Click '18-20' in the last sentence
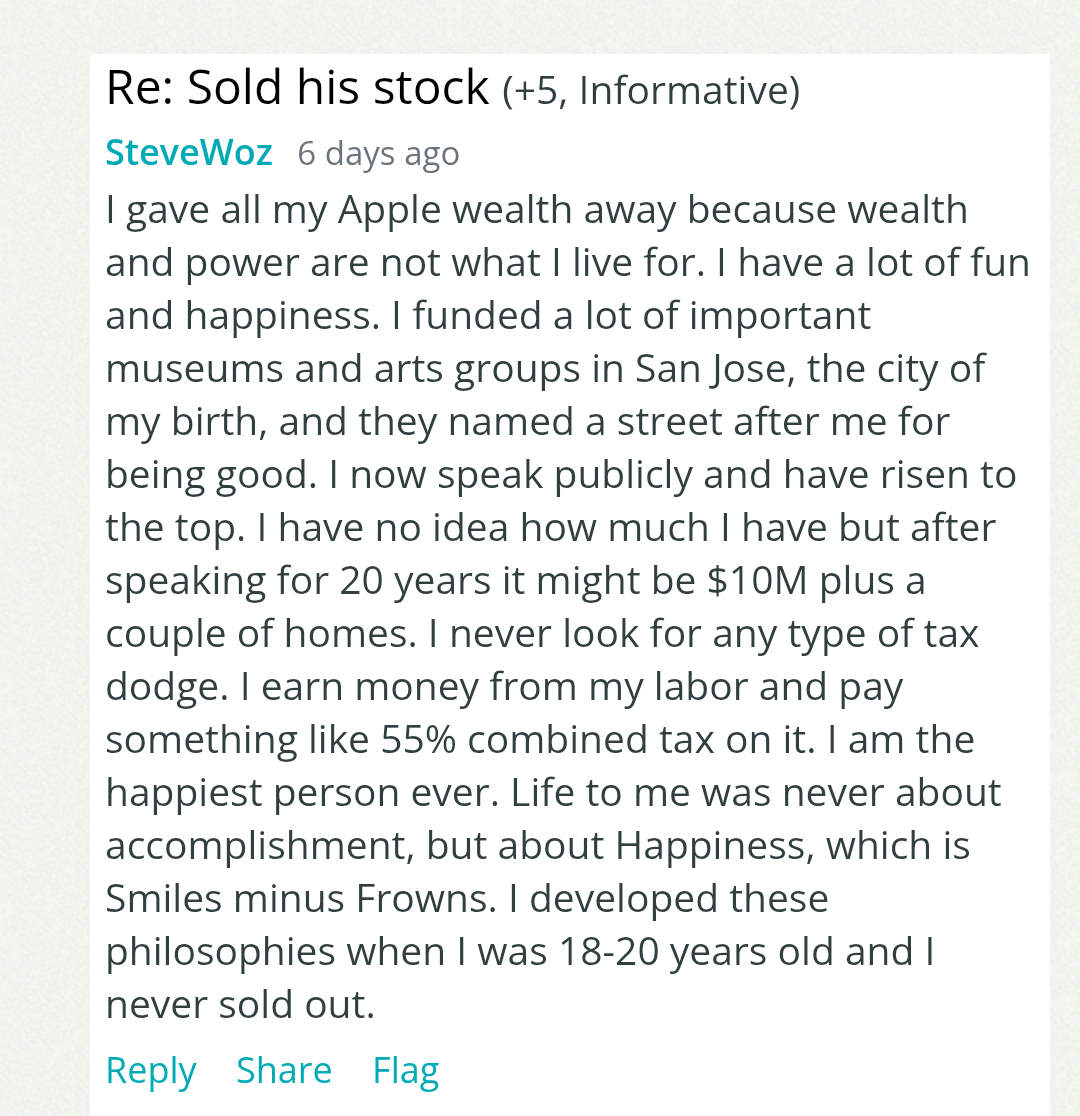Viewport: 1080px width, 1116px height. pyautogui.click(x=609, y=952)
